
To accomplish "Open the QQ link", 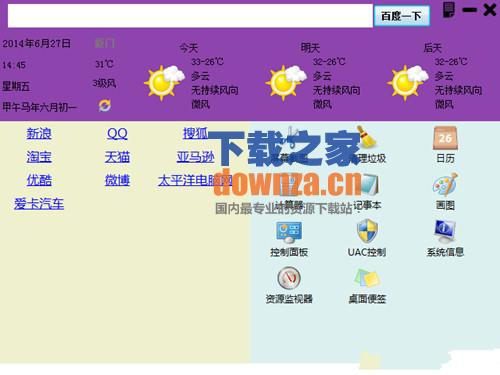I will (117, 134).
